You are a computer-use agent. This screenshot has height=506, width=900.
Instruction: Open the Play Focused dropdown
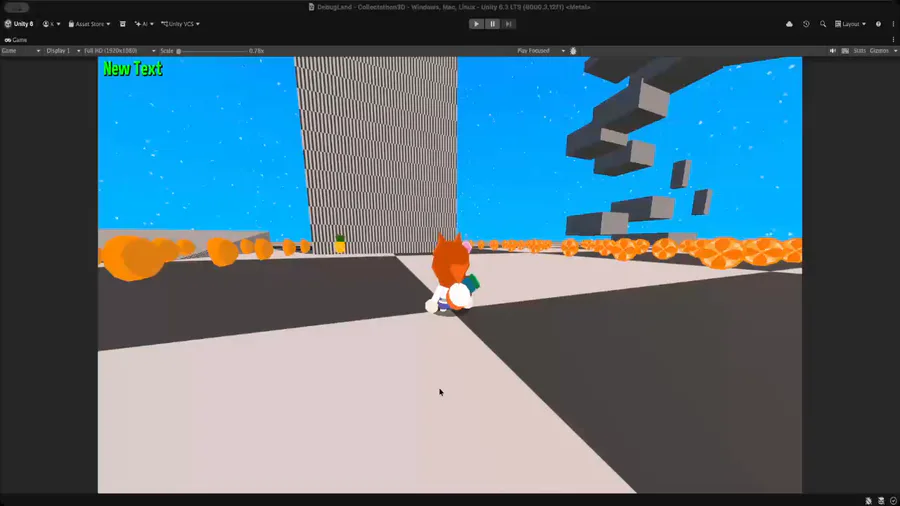(541, 51)
